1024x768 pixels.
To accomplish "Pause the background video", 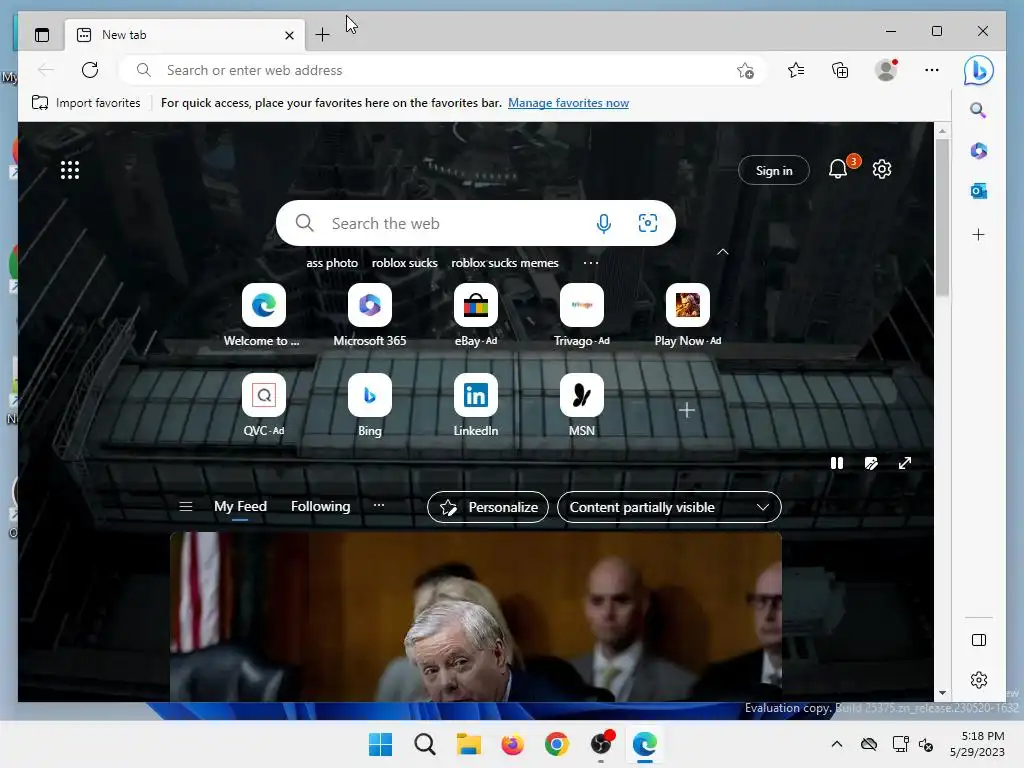I will point(837,463).
